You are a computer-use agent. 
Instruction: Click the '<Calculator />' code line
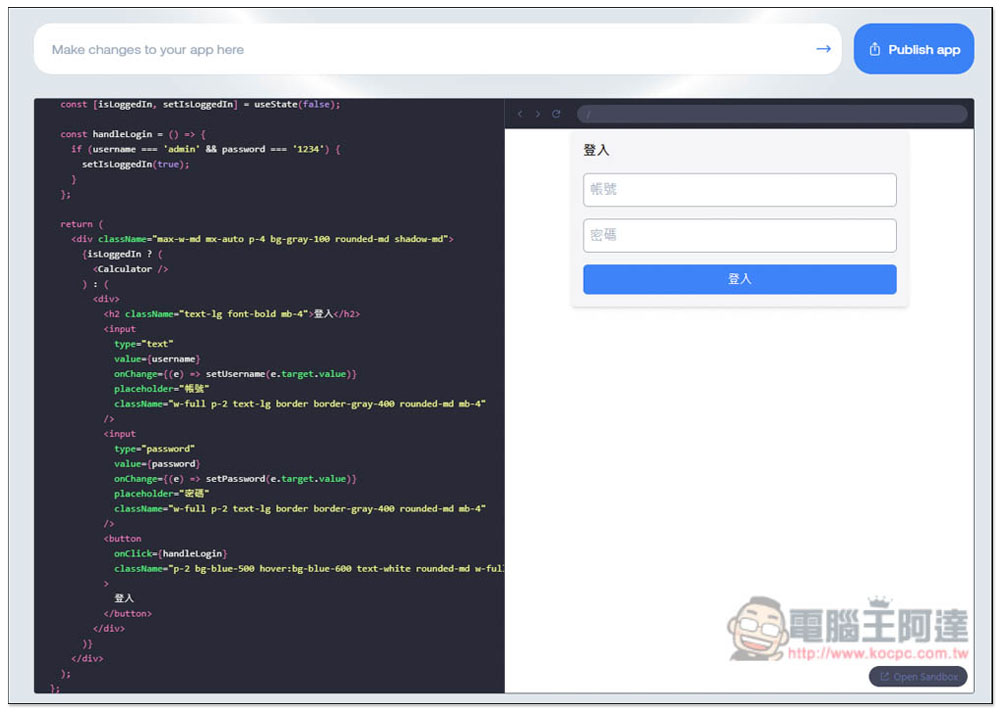130,269
